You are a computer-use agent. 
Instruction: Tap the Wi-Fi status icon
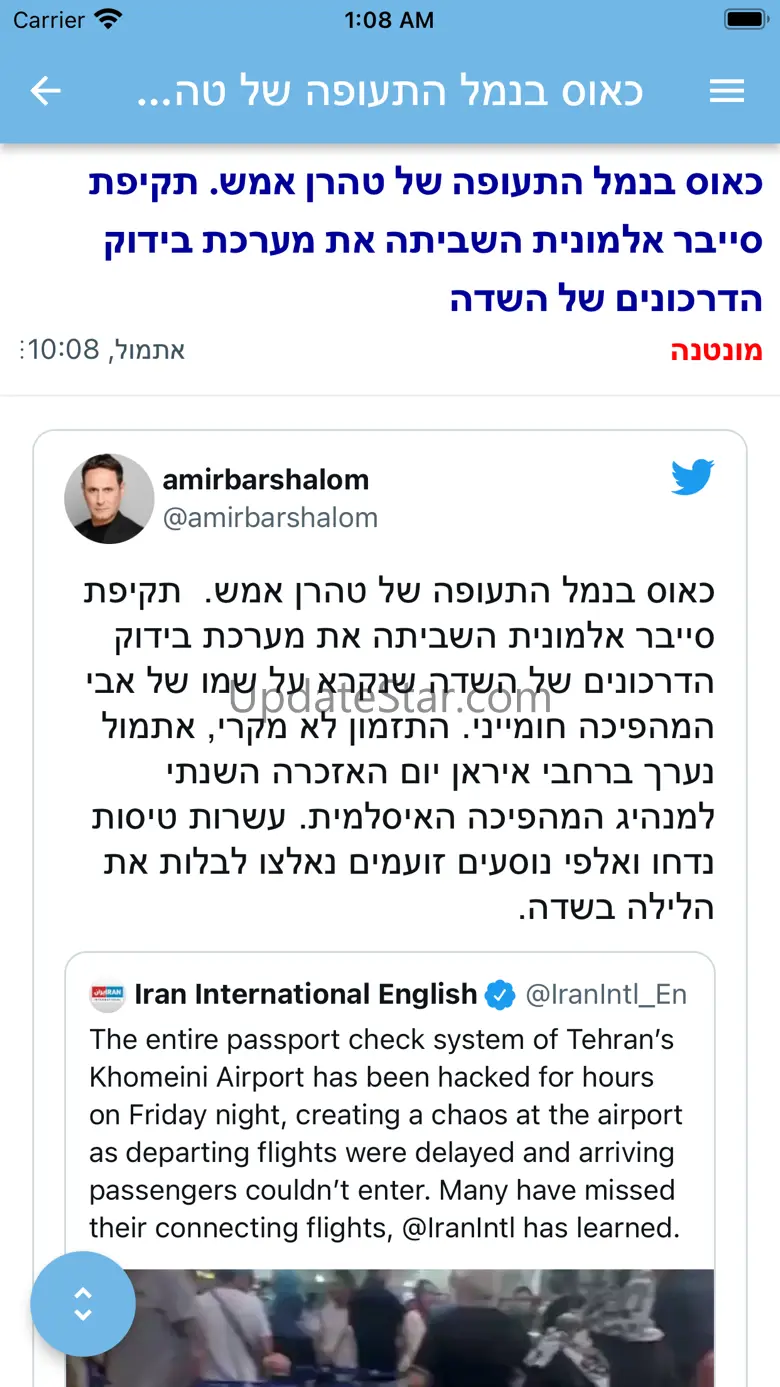pyautogui.click(x=107, y=19)
